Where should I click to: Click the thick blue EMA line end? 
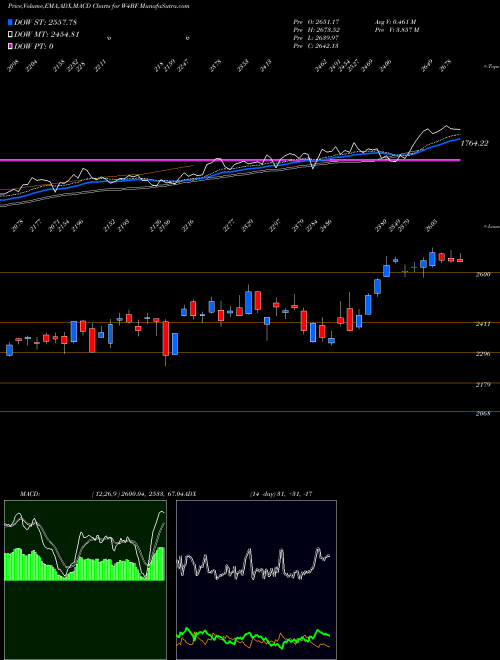(458, 138)
